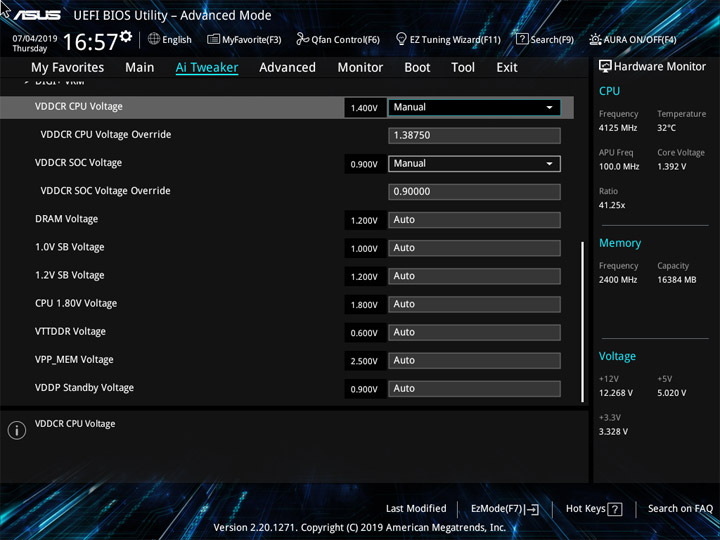Click the EzMode(F7) switch
The image size is (720, 540).
pos(505,509)
